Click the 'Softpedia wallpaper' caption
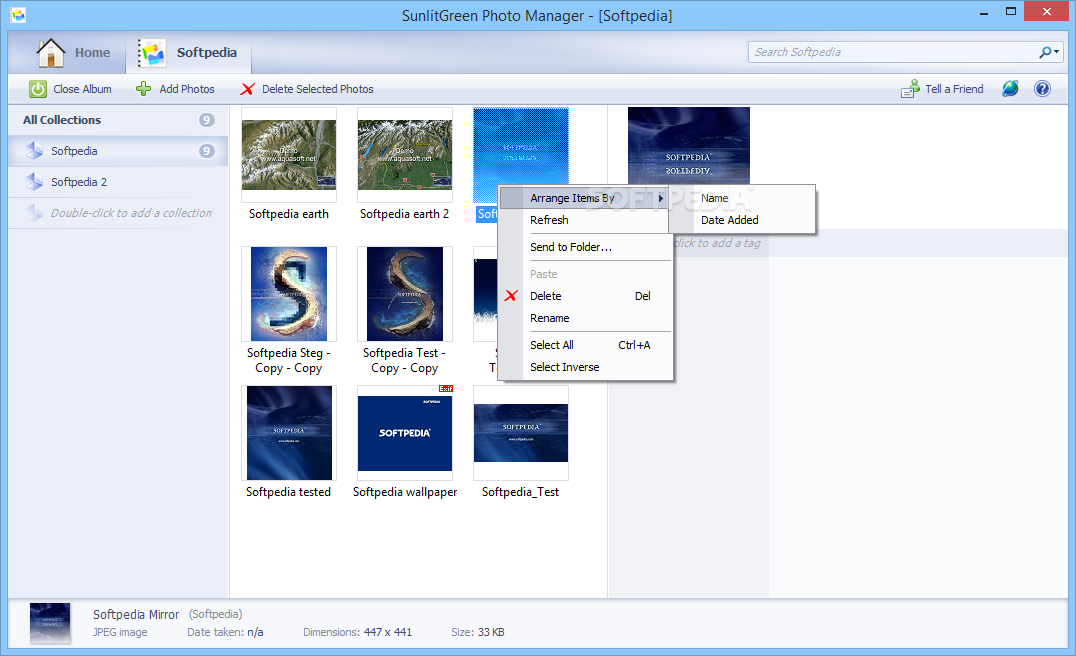The width and height of the screenshot is (1076, 656). [405, 492]
